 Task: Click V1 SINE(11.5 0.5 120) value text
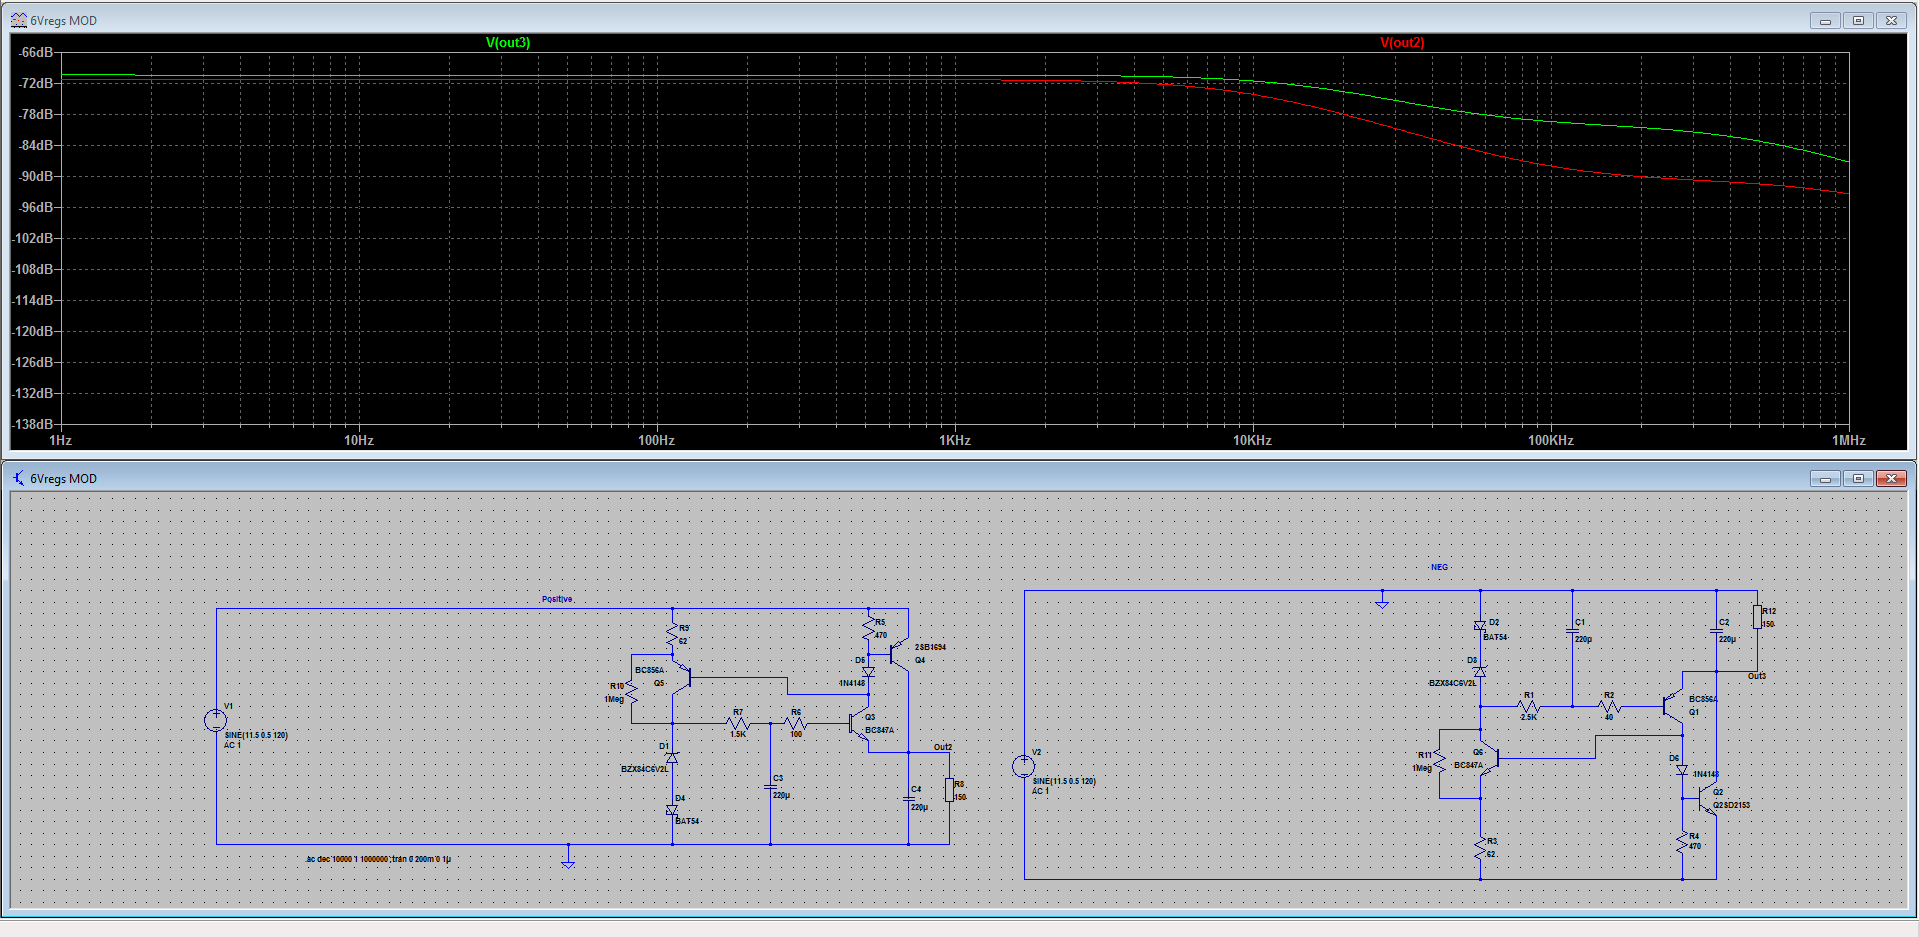256,735
